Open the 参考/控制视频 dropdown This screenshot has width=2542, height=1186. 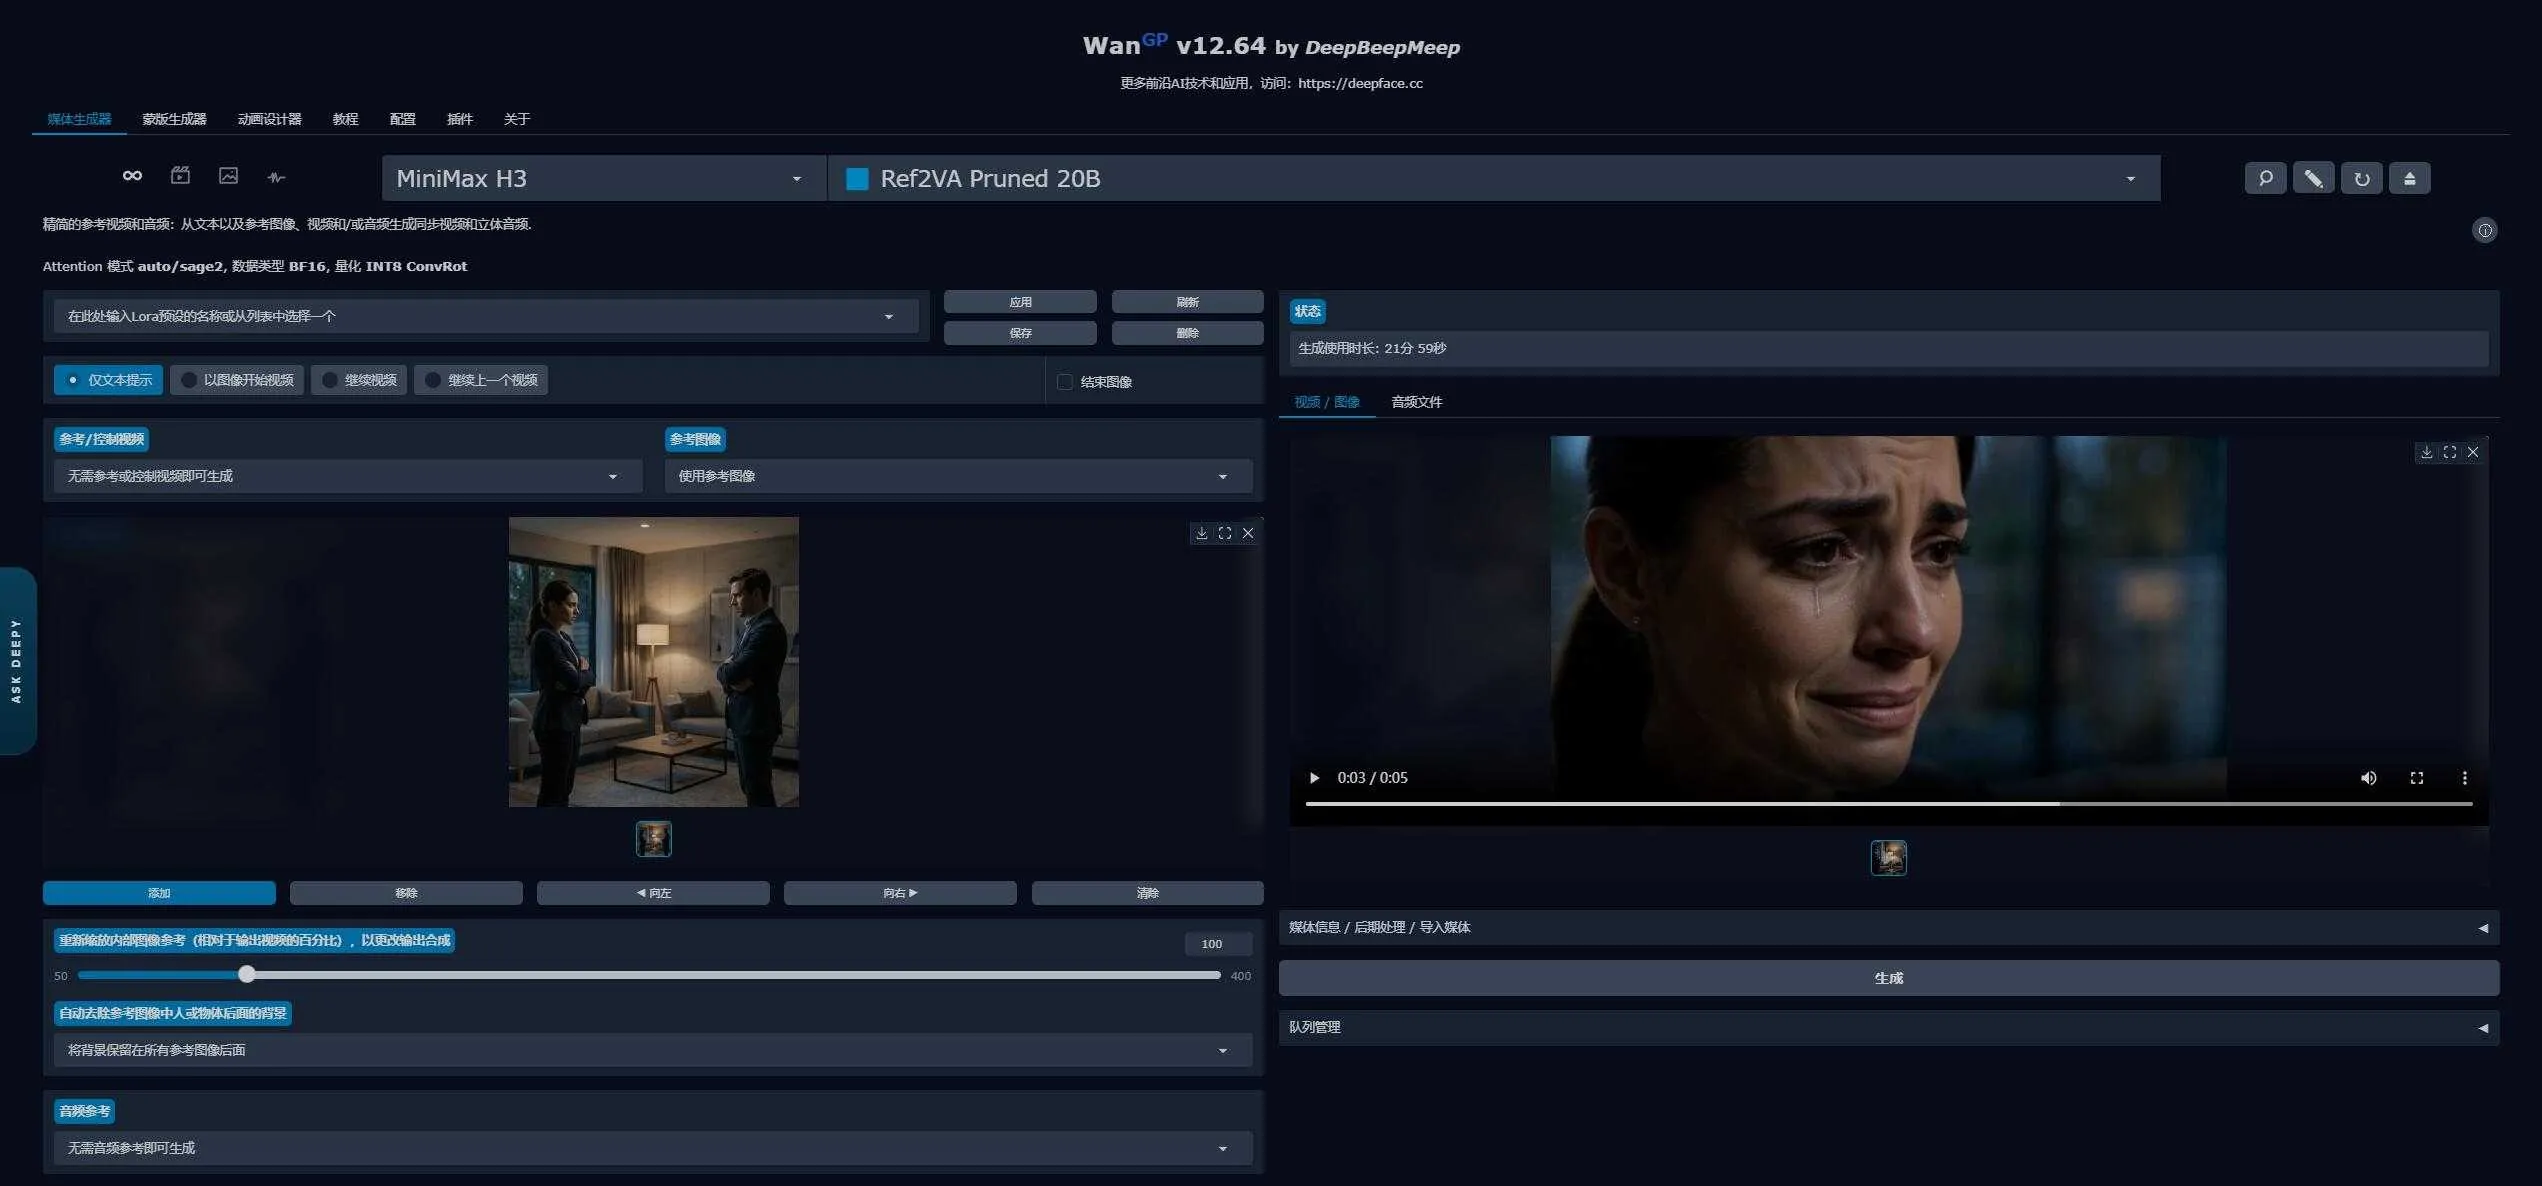348,476
